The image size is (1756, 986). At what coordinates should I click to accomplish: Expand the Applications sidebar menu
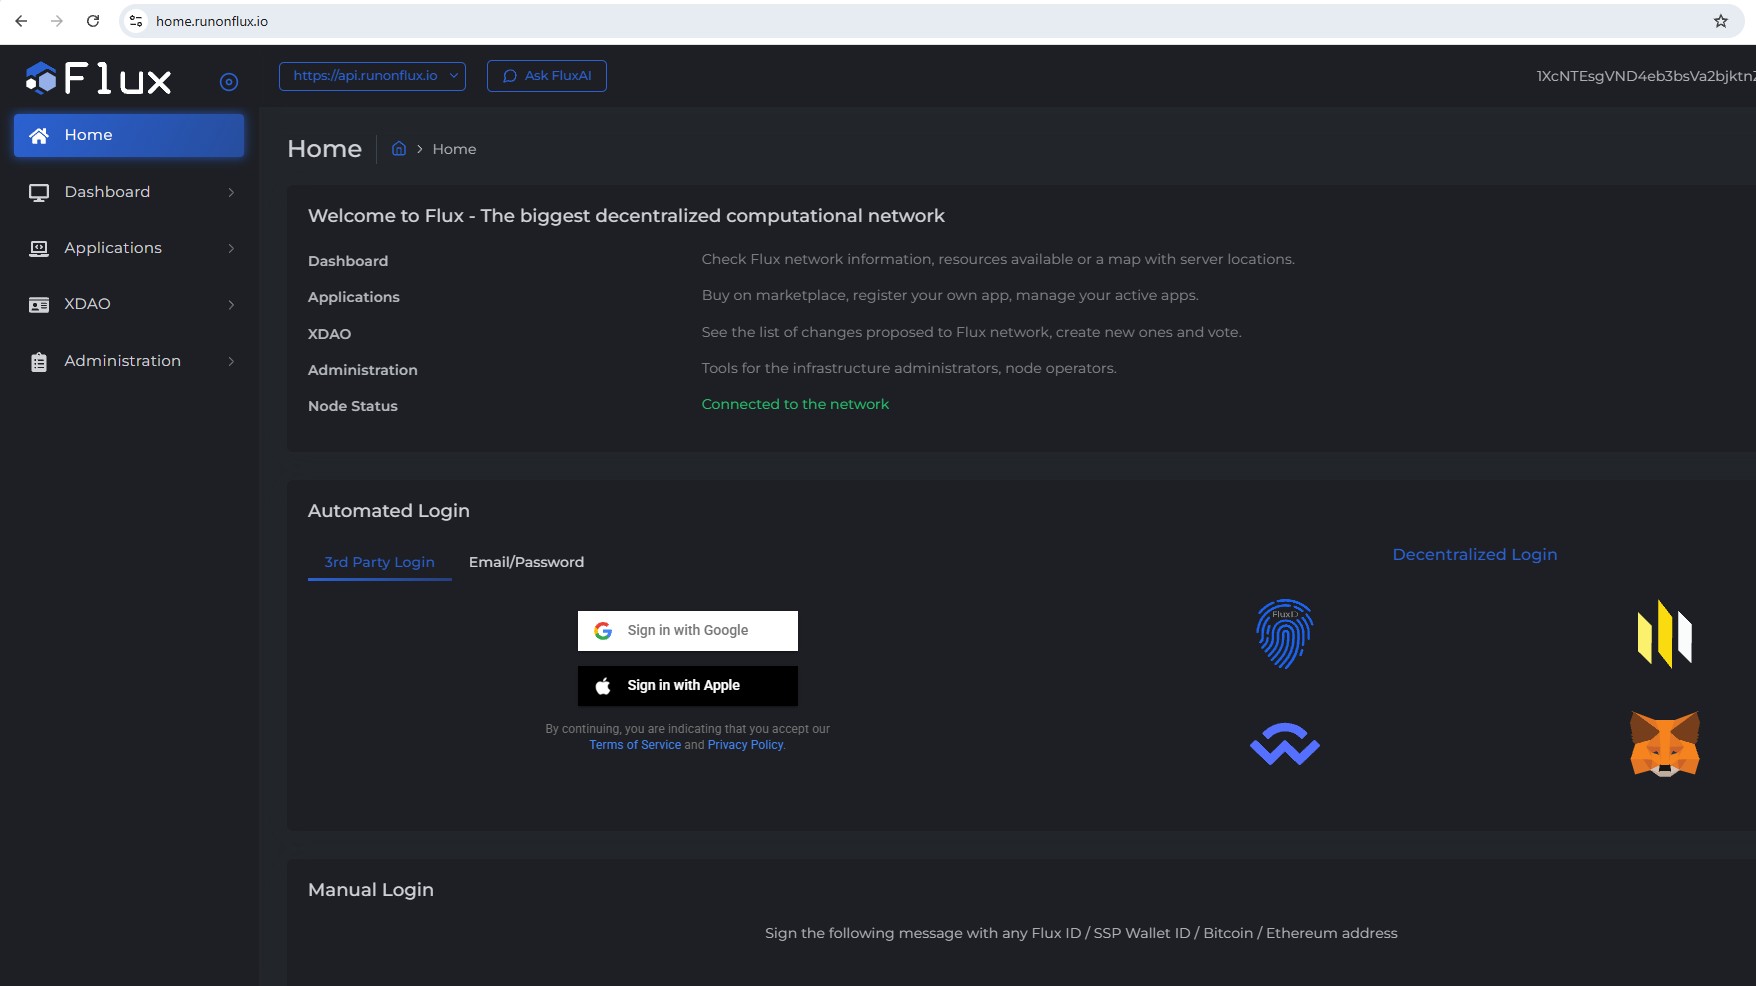point(130,248)
